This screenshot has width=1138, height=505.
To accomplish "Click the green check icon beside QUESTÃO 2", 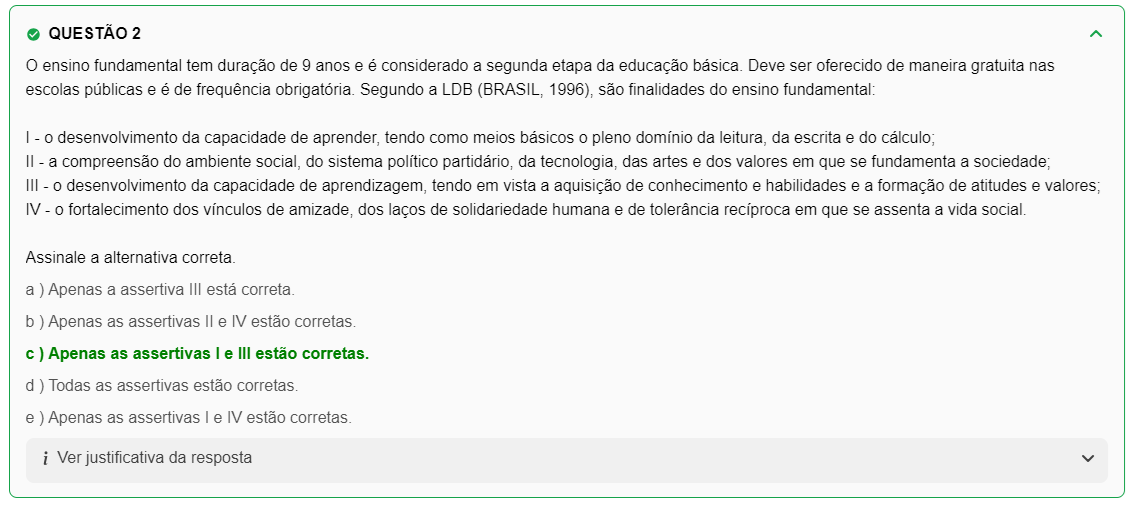I will coord(33,34).
